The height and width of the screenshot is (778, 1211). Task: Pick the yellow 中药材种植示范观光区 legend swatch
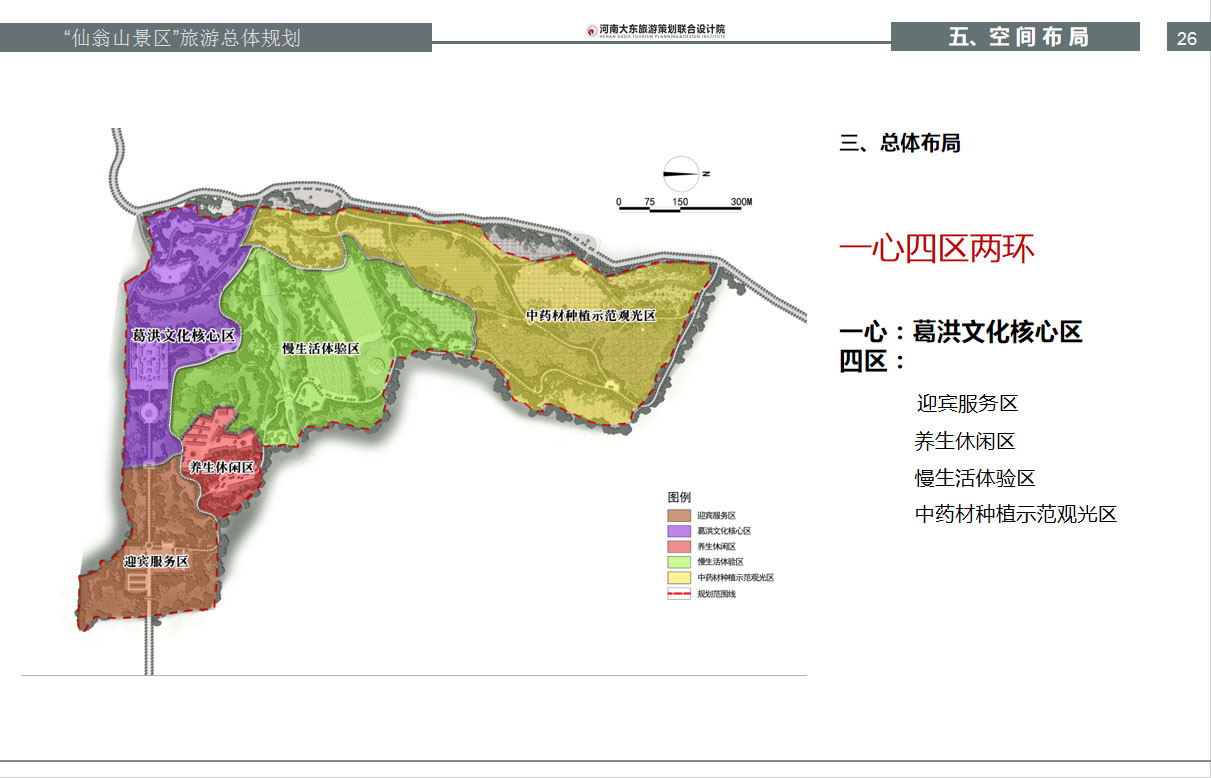pyautogui.click(x=679, y=578)
